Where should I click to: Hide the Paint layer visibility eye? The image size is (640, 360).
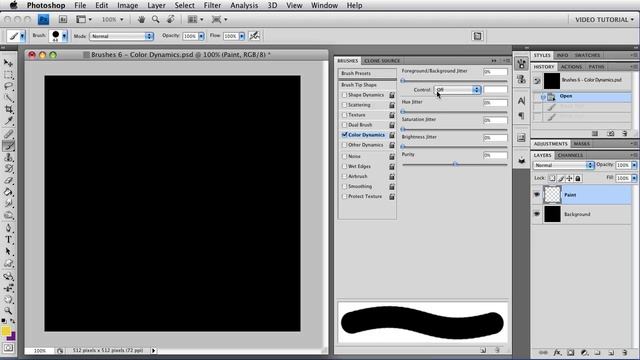pos(537,195)
